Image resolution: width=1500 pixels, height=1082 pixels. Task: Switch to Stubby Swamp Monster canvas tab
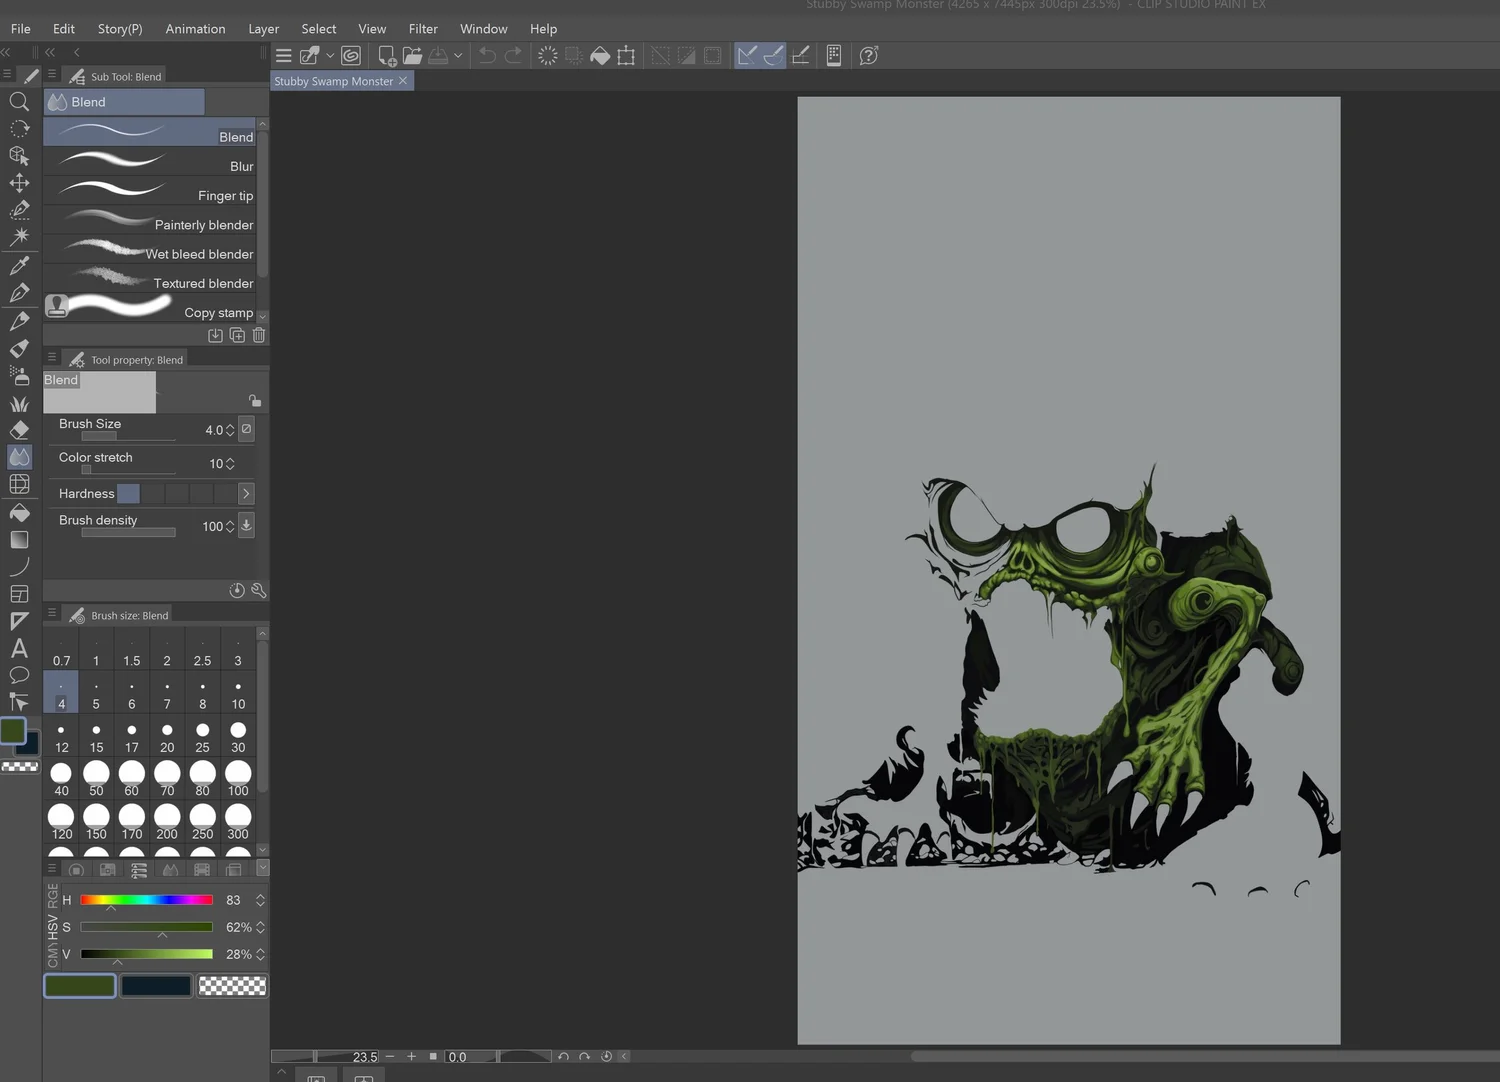pos(333,81)
